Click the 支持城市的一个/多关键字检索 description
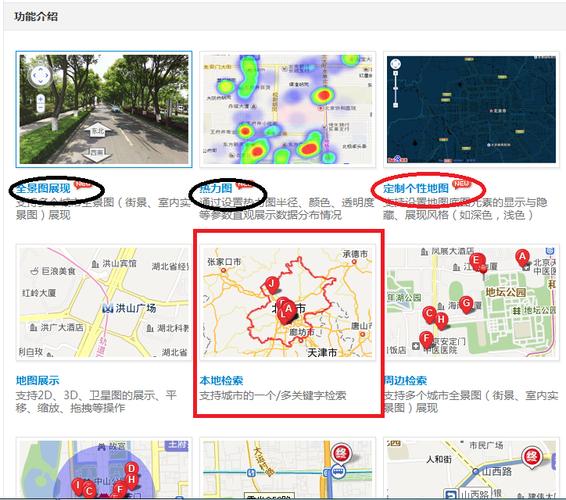This screenshot has width=566, height=500. 273,396
